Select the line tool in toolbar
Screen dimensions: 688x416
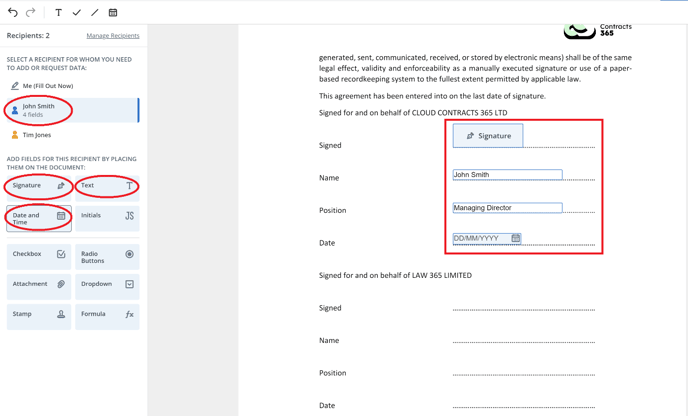tap(95, 12)
